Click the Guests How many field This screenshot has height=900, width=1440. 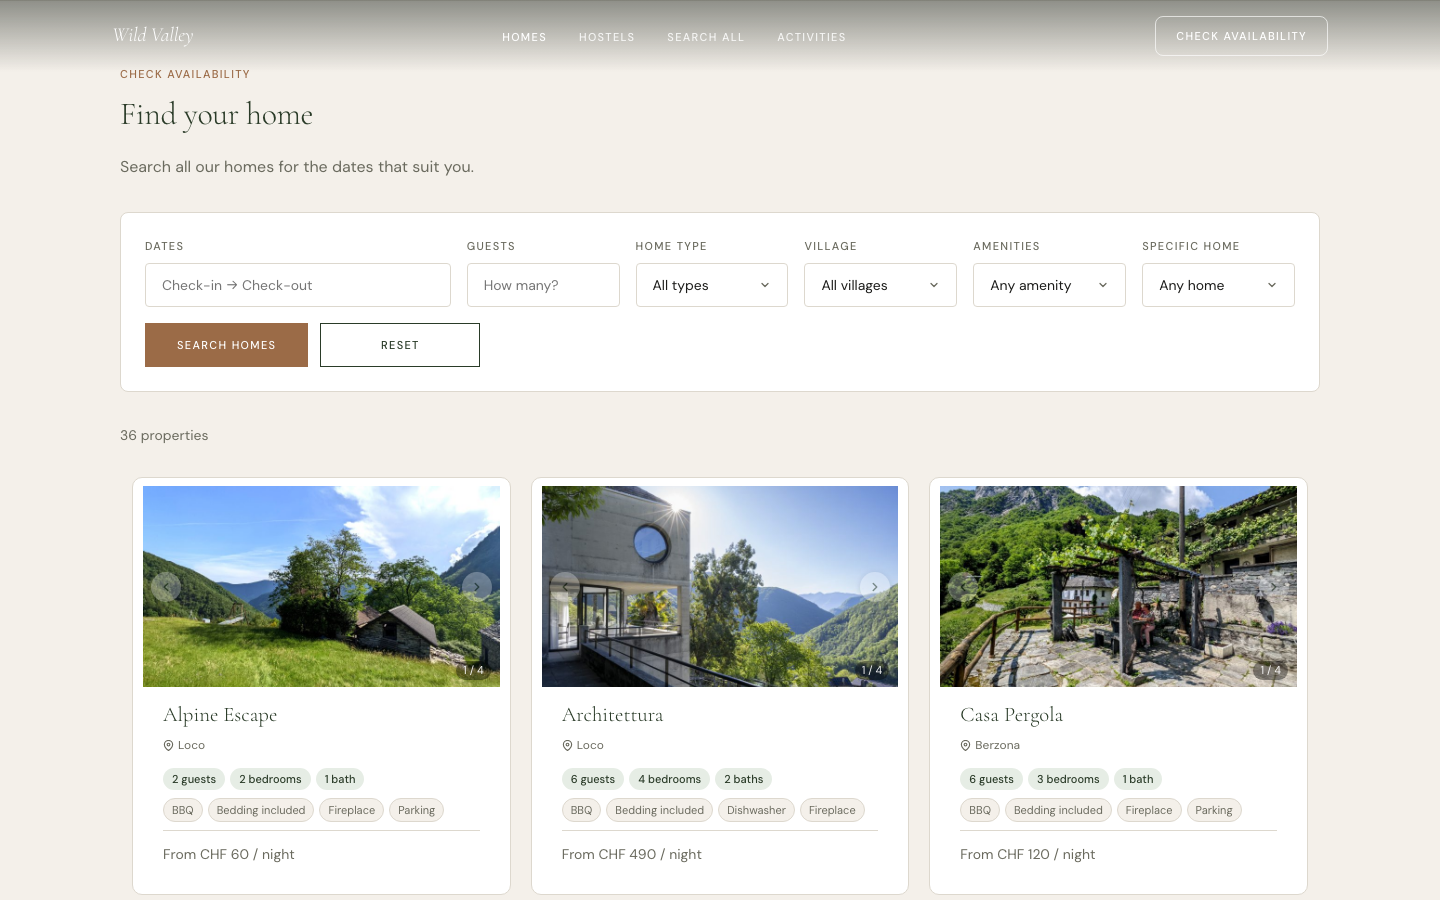tap(543, 285)
